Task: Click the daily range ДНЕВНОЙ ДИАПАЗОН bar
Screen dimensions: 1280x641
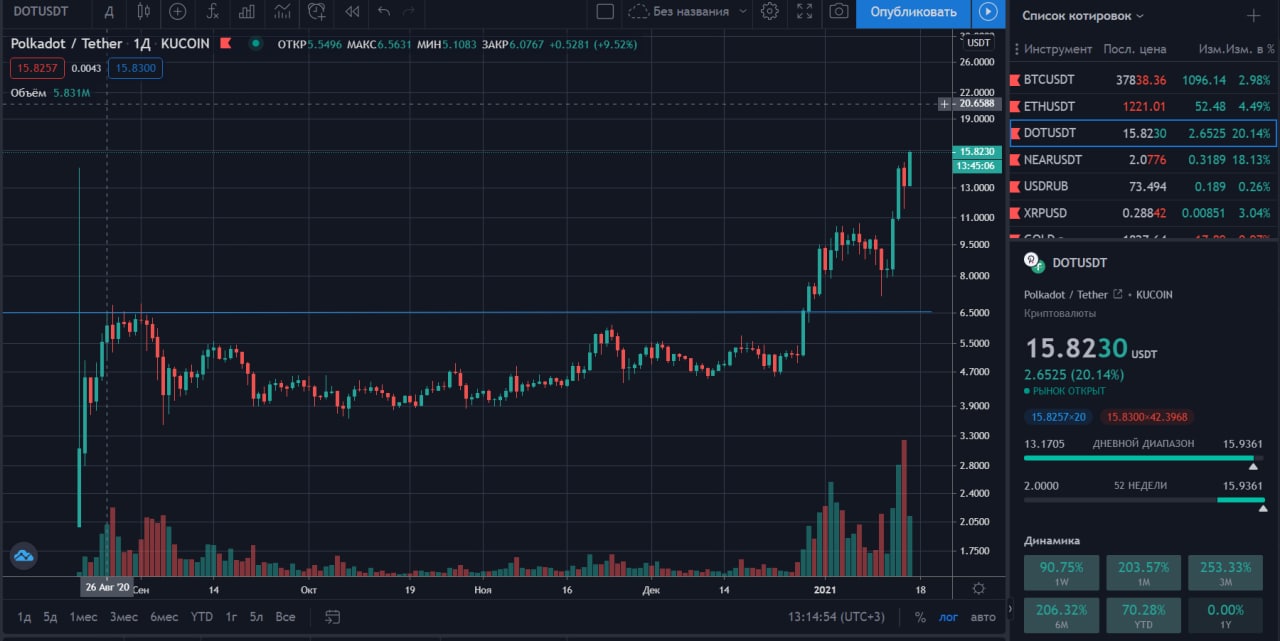Action: point(1144,458)
